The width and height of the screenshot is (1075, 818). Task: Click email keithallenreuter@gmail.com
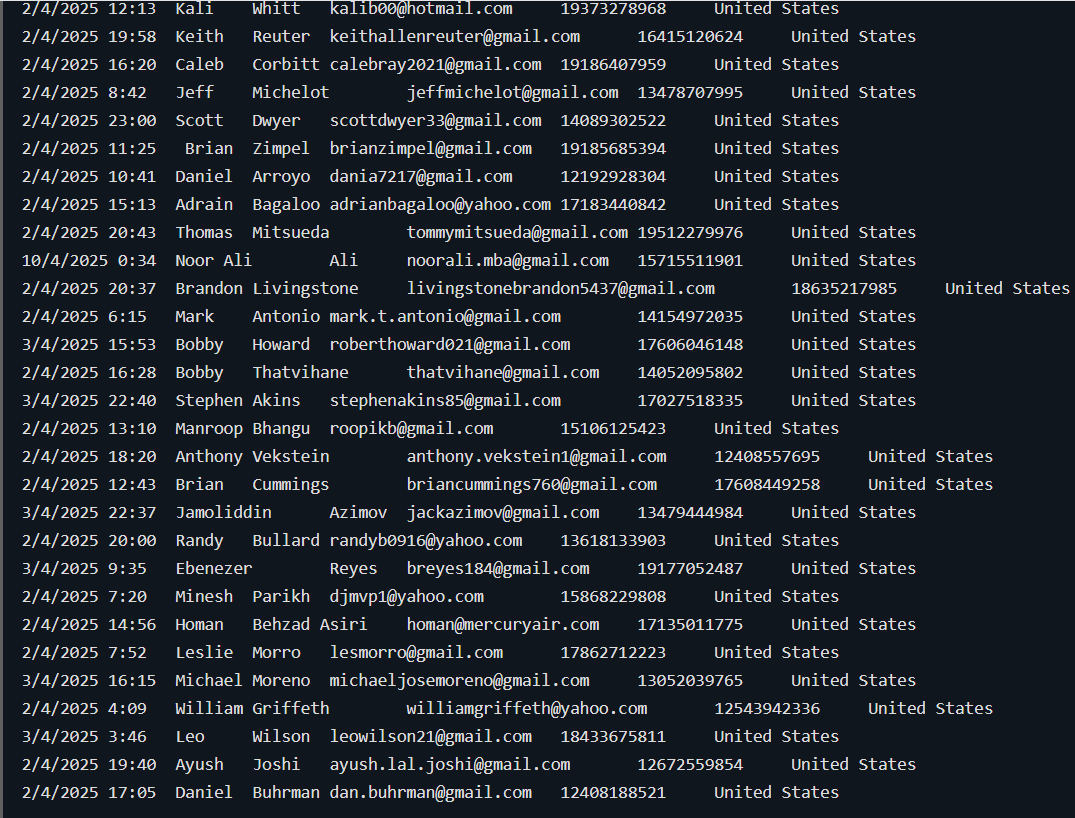[x=455, y=36]
